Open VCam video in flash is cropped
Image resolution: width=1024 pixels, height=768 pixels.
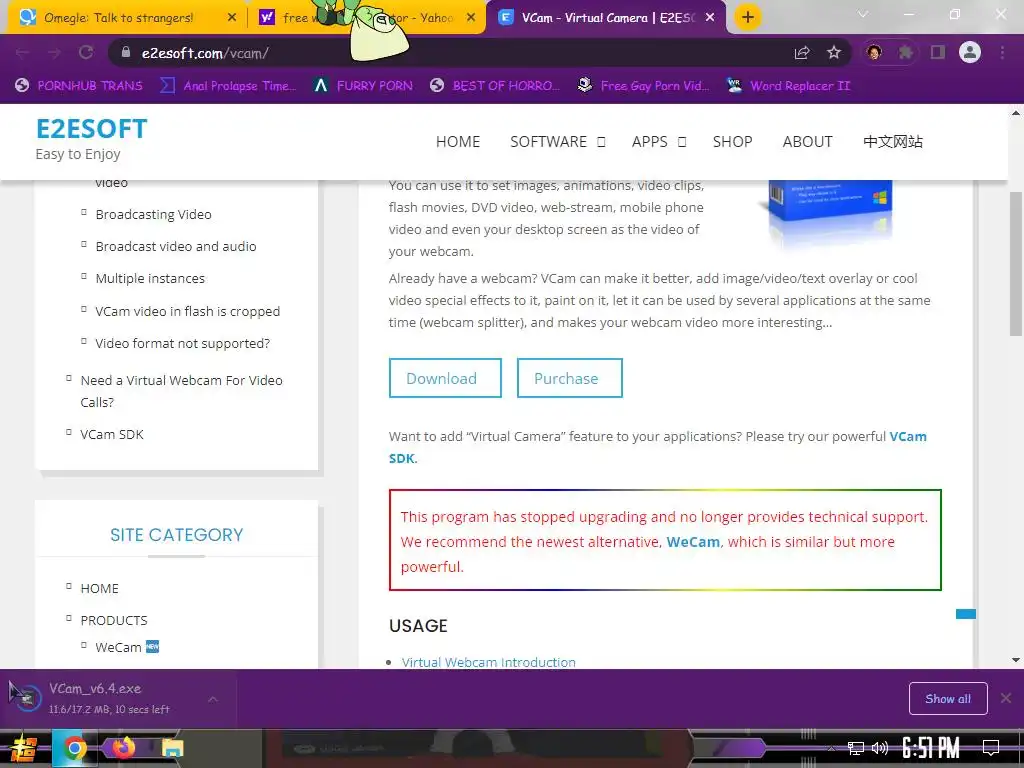tap(187, 312)
